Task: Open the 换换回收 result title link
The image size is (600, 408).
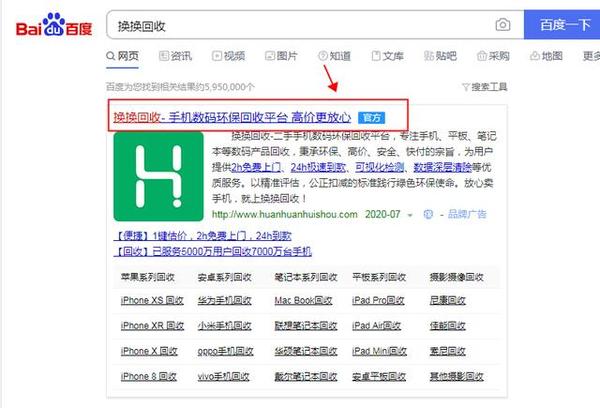Action: click(232, 117)
